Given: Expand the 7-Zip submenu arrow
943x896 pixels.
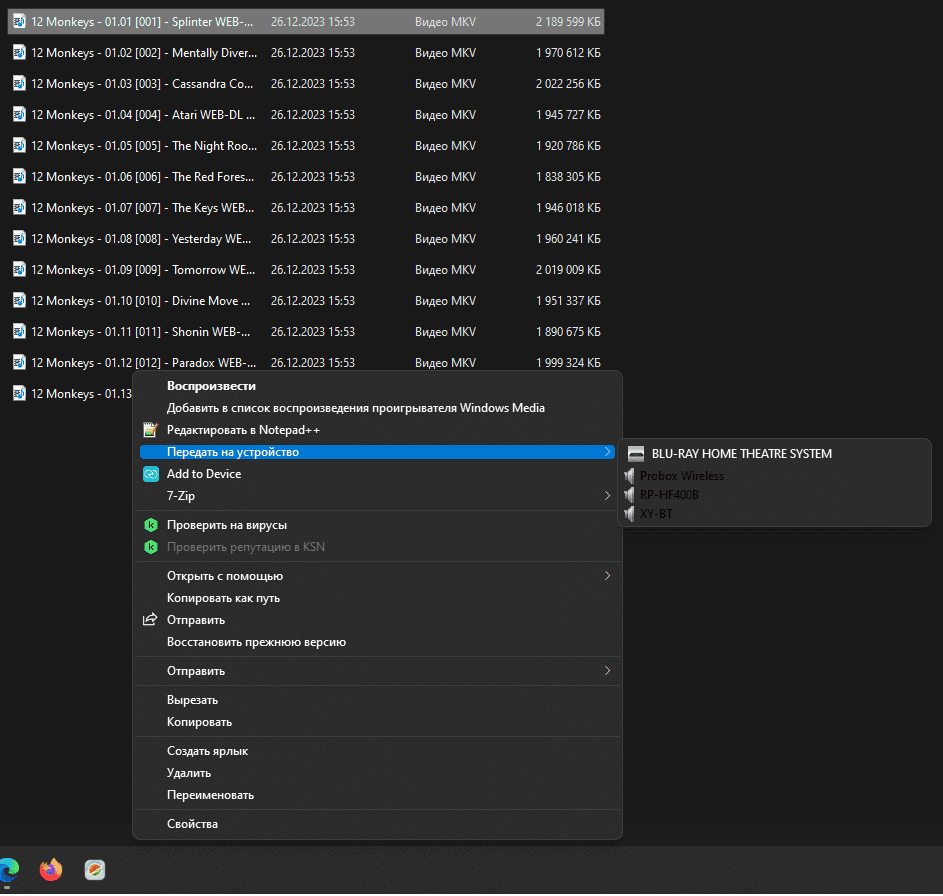Looking at the screenshot, I should 607,496.
